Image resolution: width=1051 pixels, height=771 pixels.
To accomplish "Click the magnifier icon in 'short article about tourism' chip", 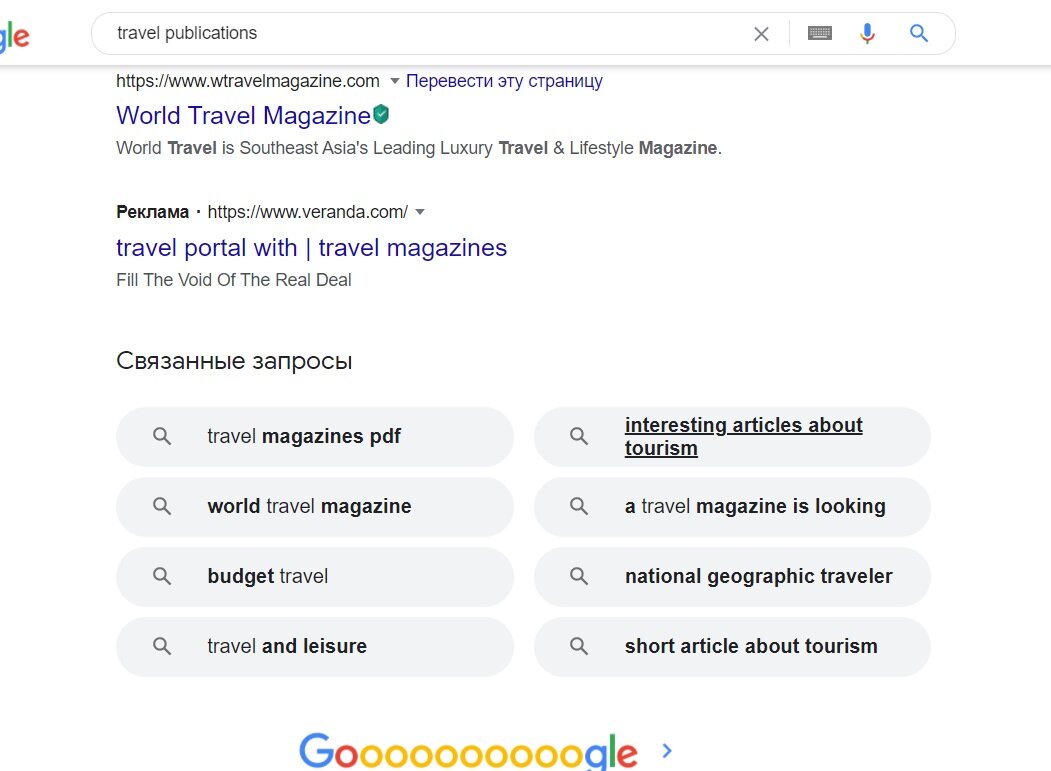I will 579,646.
